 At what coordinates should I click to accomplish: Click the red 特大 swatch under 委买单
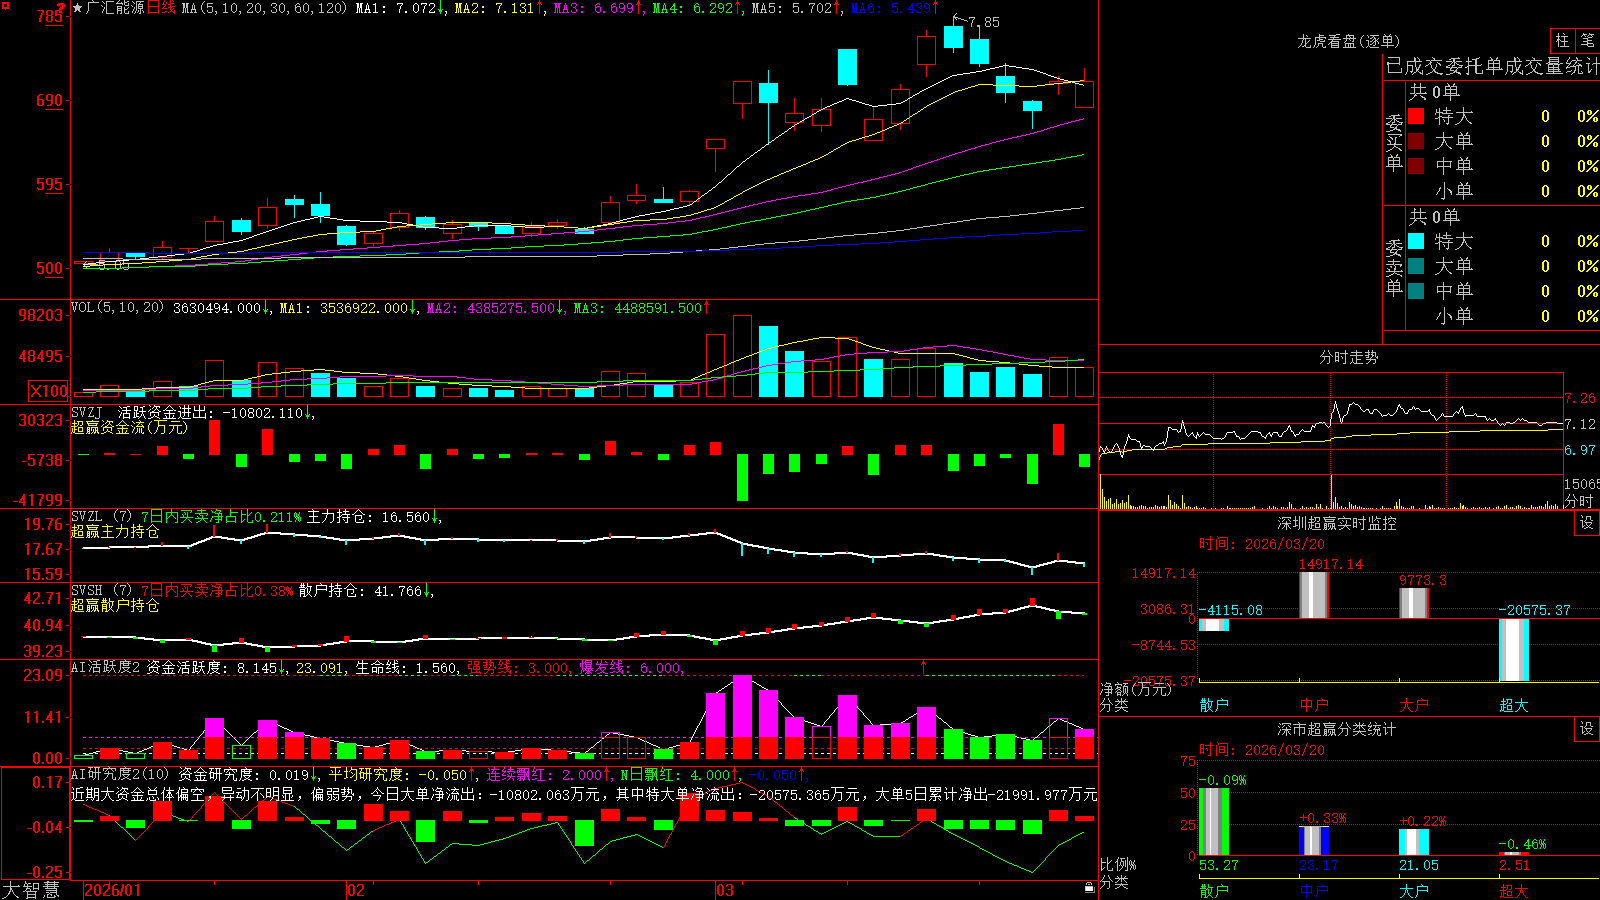coord(1416,116)
